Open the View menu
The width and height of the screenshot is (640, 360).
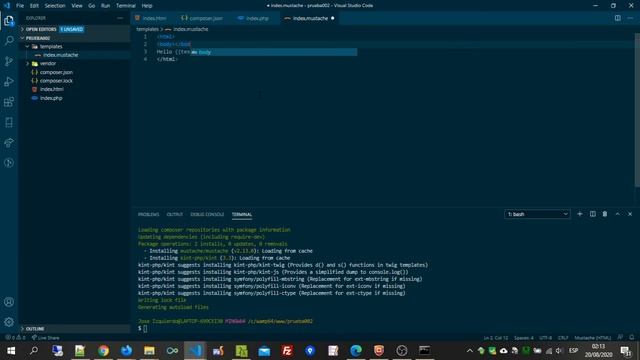tap(77, 6)
